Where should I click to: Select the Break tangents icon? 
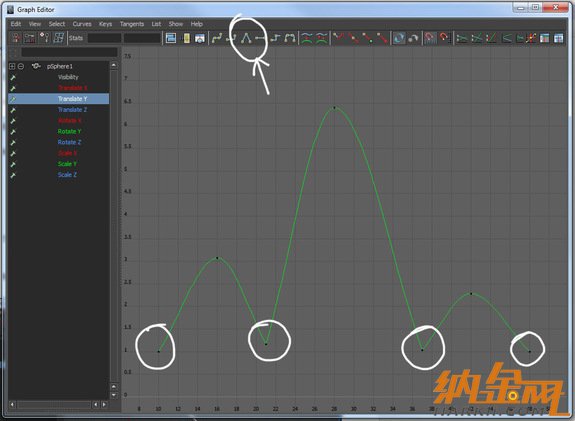point(338,38)
